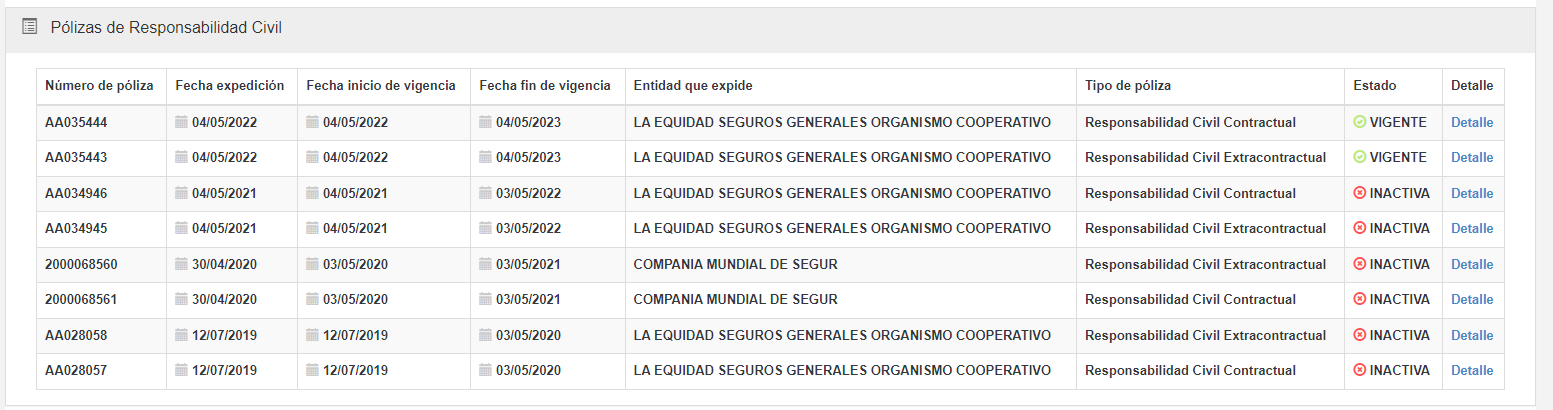The height and width of the screenshot is (410, 1553).
Task: Click calendar icon for AA035443 end date 04/05/2023
Action: point(485,157)
